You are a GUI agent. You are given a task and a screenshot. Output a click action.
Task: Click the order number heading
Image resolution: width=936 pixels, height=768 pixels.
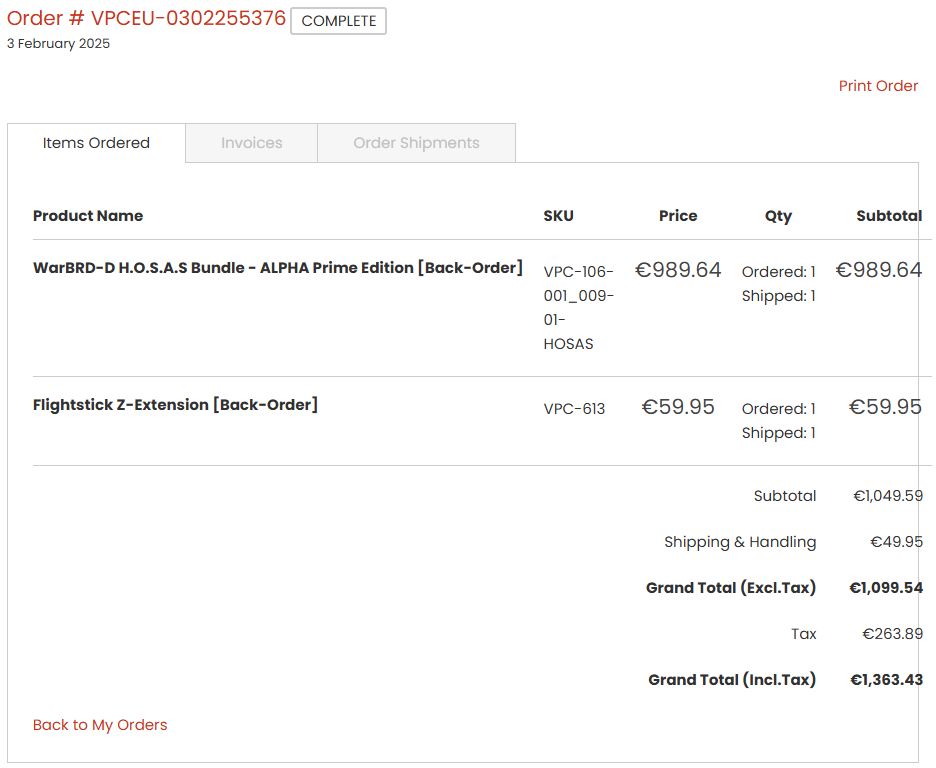click(x=146, y=18)
